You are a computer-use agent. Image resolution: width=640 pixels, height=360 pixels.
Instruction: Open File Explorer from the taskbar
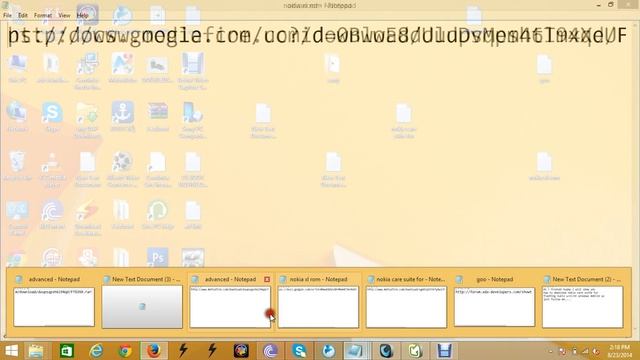coord(36,351)
